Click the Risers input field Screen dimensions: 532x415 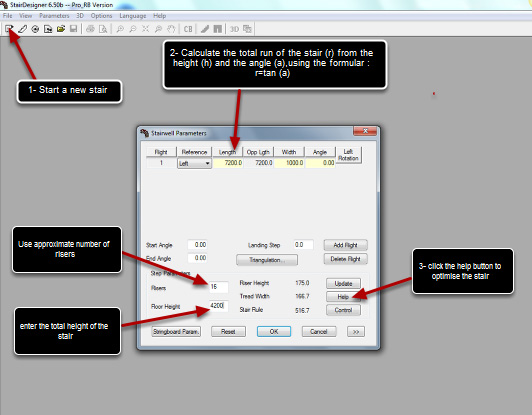219,287
